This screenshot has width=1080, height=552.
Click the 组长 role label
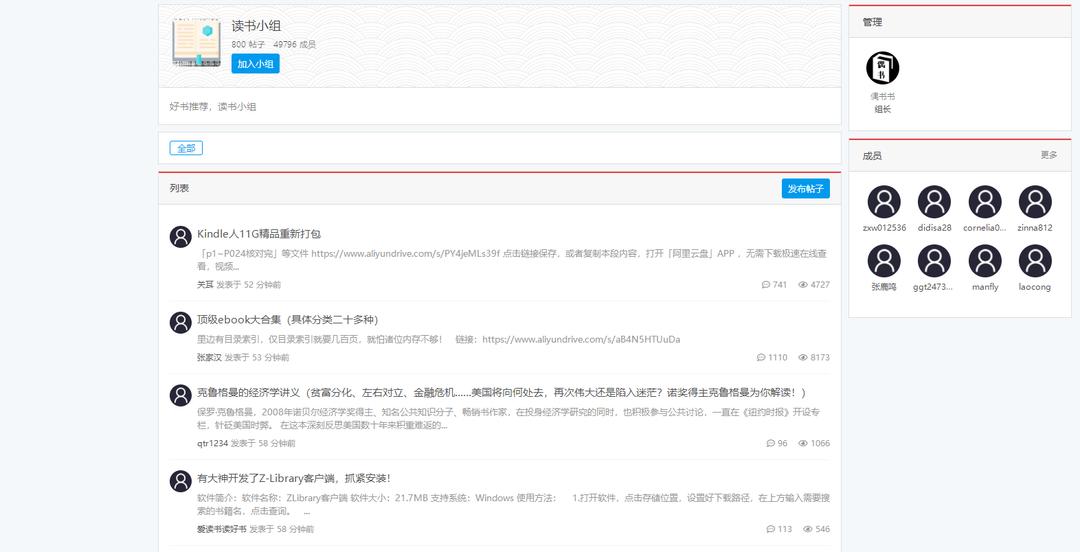(882, 109)
